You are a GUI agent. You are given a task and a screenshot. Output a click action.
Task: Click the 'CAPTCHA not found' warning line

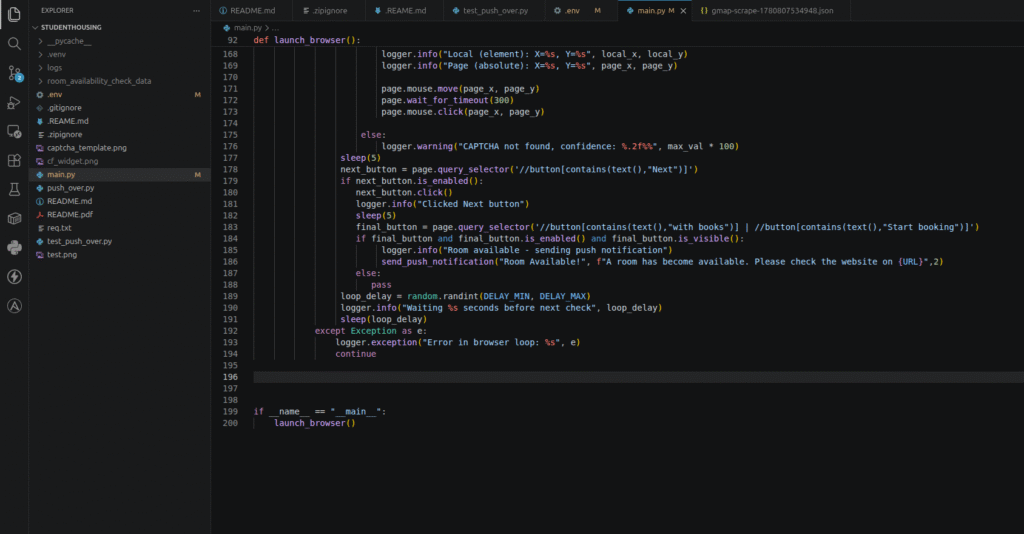pyautogui.click(x=560, y=146)
